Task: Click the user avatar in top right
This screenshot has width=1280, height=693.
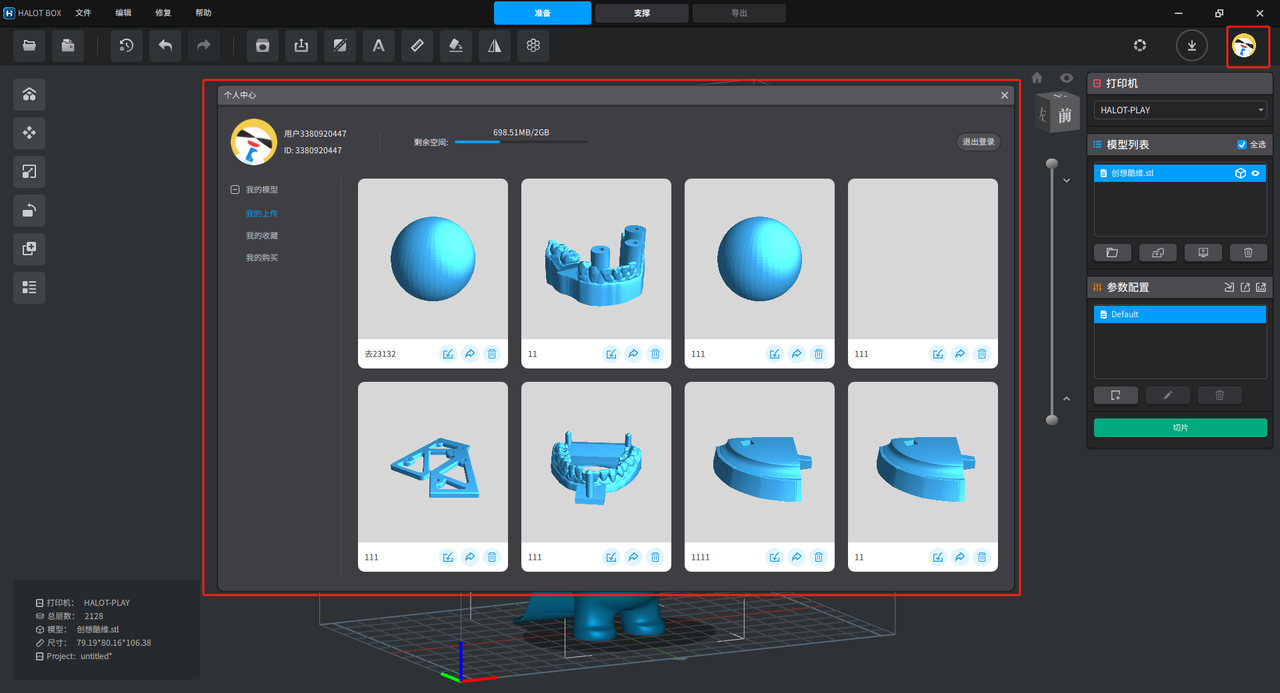Action: point(1243,45)
